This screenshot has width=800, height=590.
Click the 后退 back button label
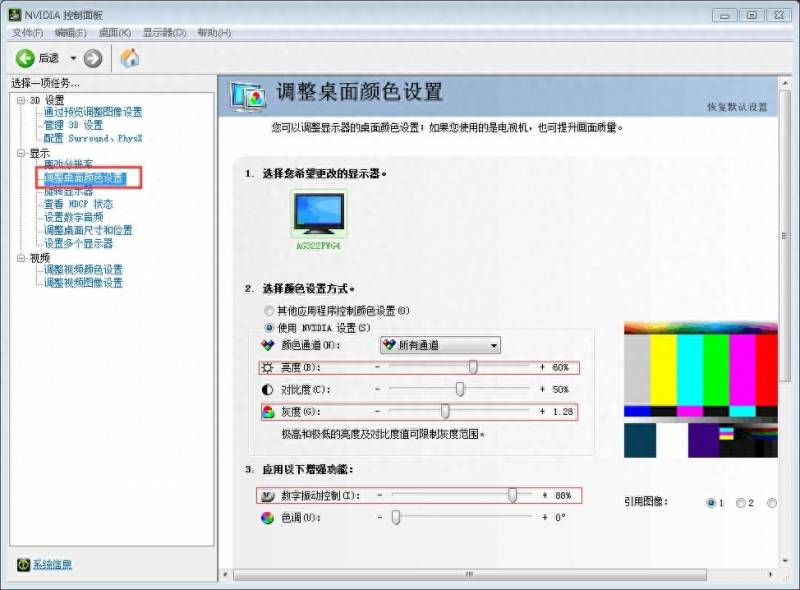point(48,58)
